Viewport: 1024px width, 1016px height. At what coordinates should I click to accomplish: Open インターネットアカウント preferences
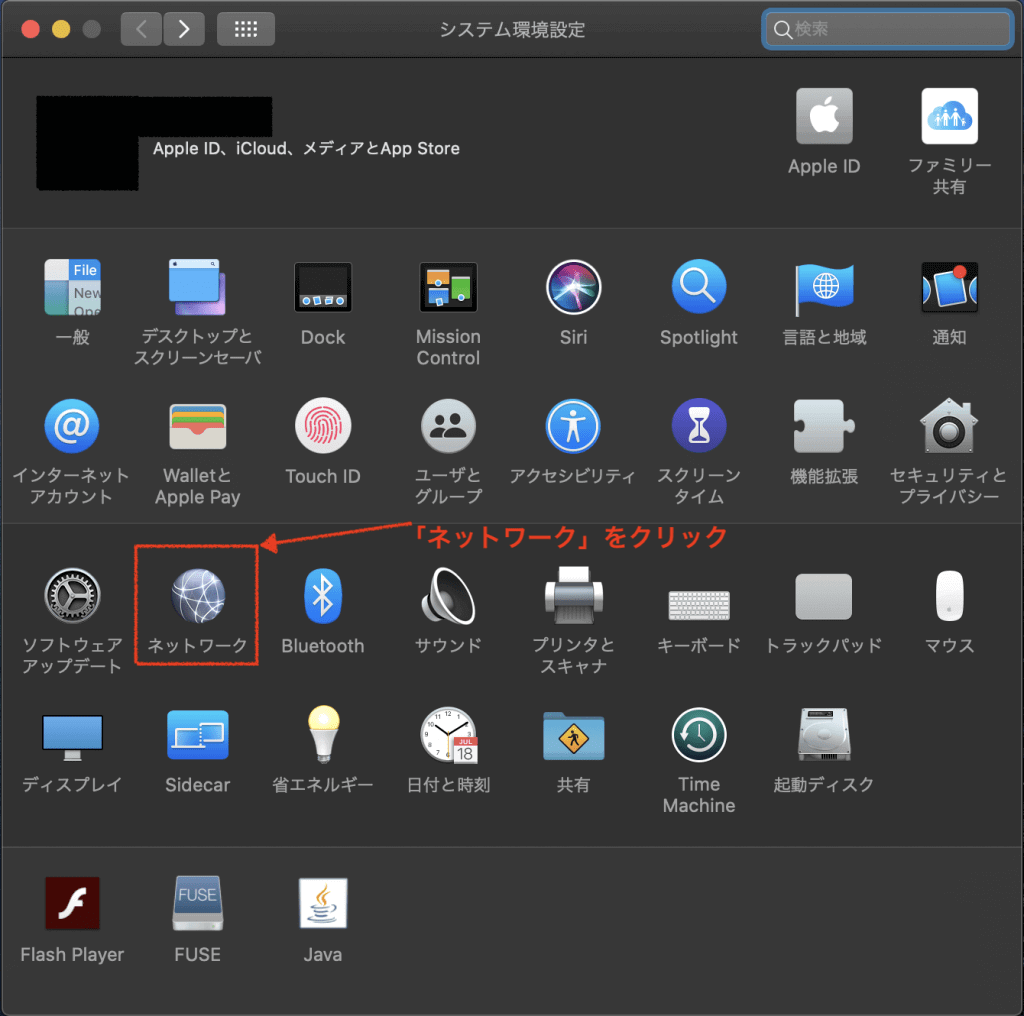click(72, 426)
